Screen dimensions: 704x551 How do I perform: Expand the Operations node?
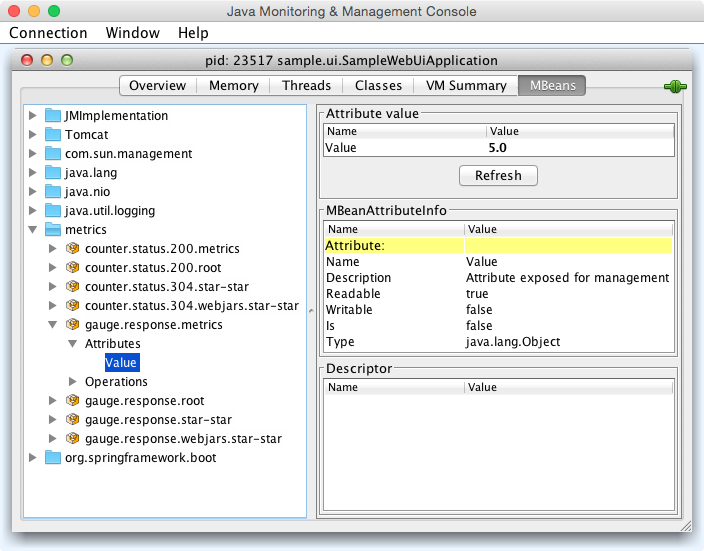(x=73, y=382)
